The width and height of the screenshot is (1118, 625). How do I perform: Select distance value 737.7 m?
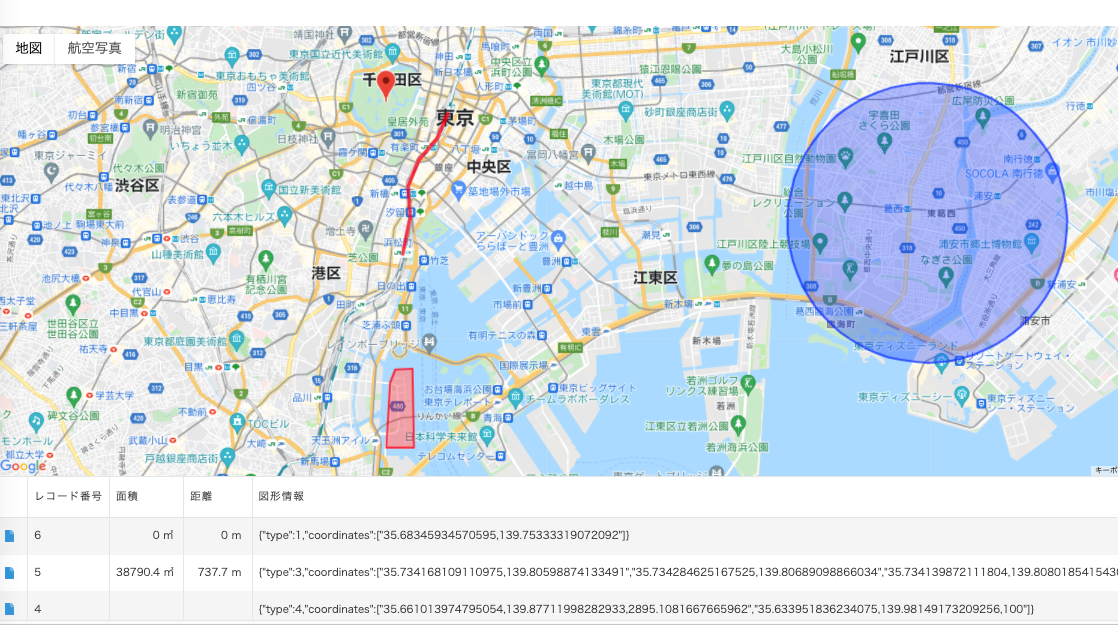coord(219,572)
